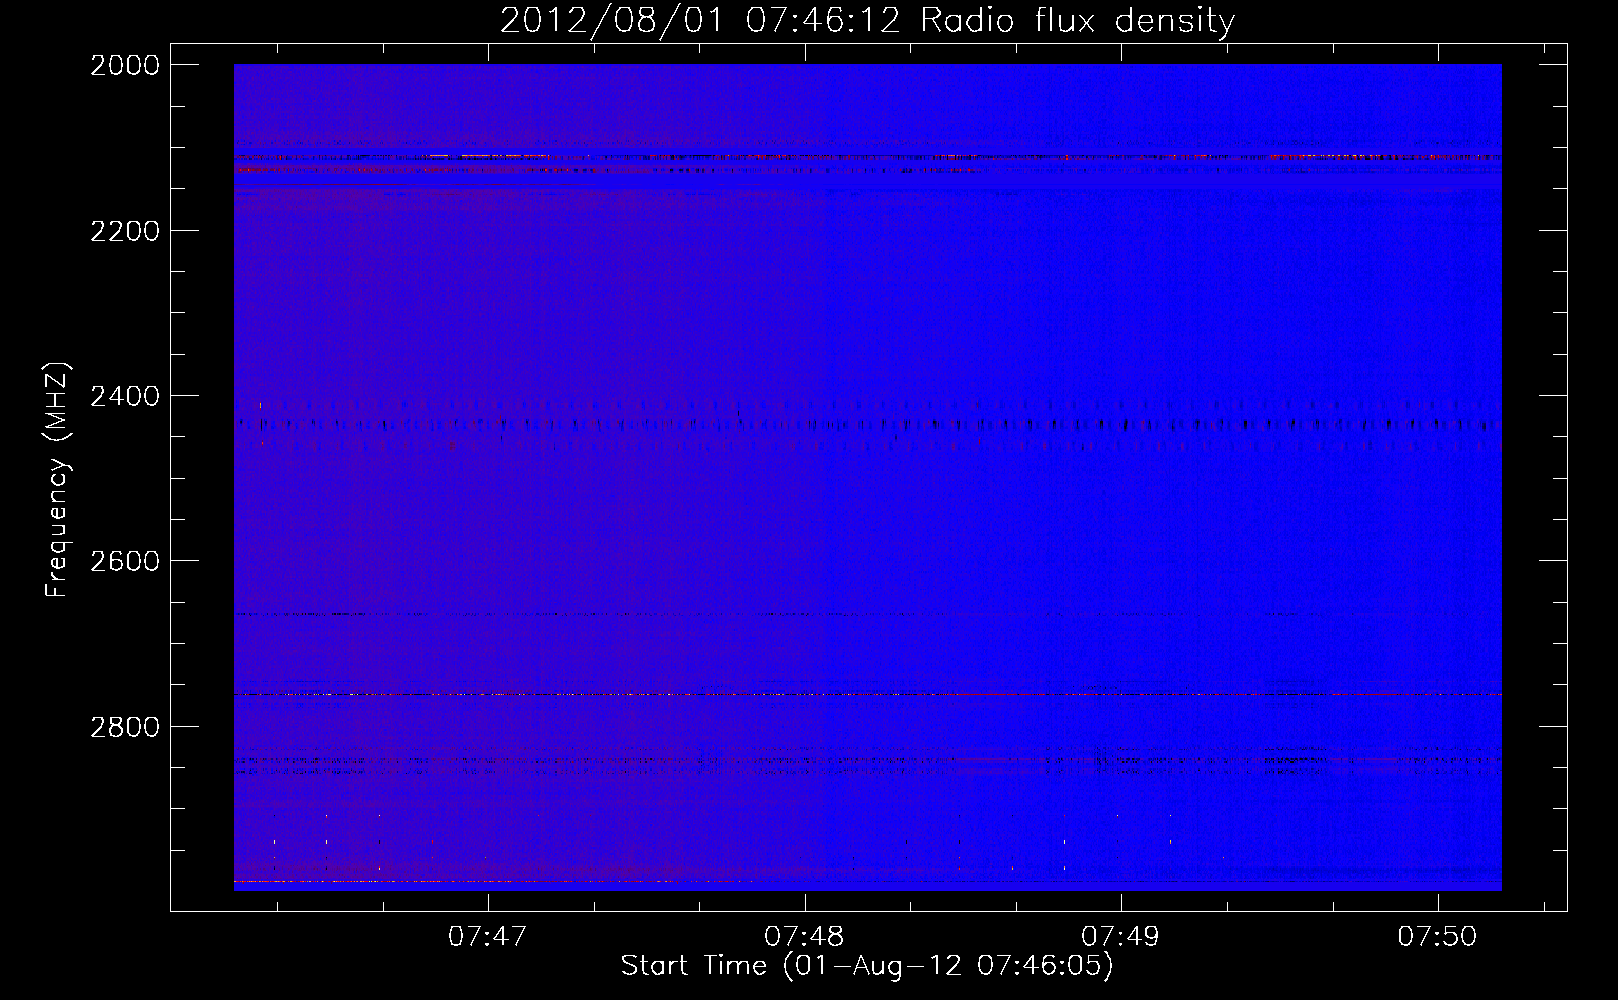Click the 'Start Time (01-Aug-12 07:46:05)' axis label
The image size is (1618, 1000).
[x=867, y=966]
